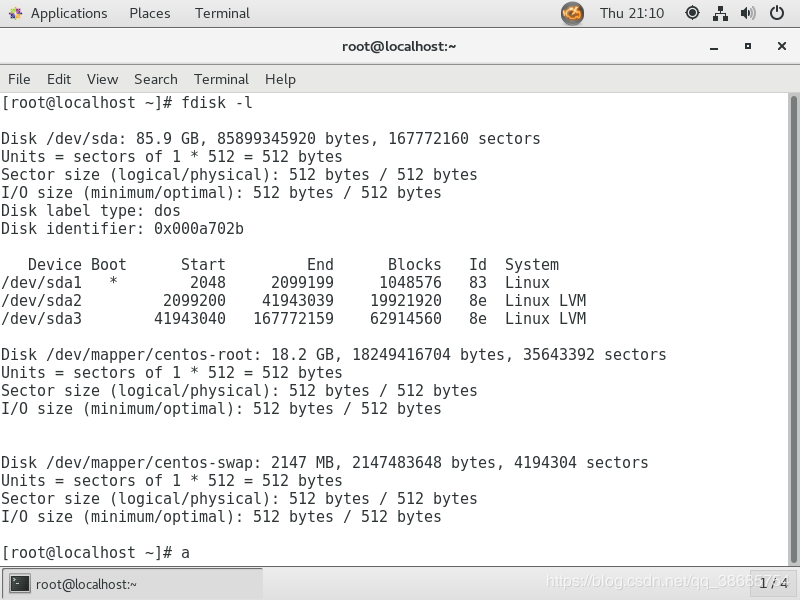Click the window title root@localhost:~
Viewport: 800px width, 600px height.
pos(399,46)
